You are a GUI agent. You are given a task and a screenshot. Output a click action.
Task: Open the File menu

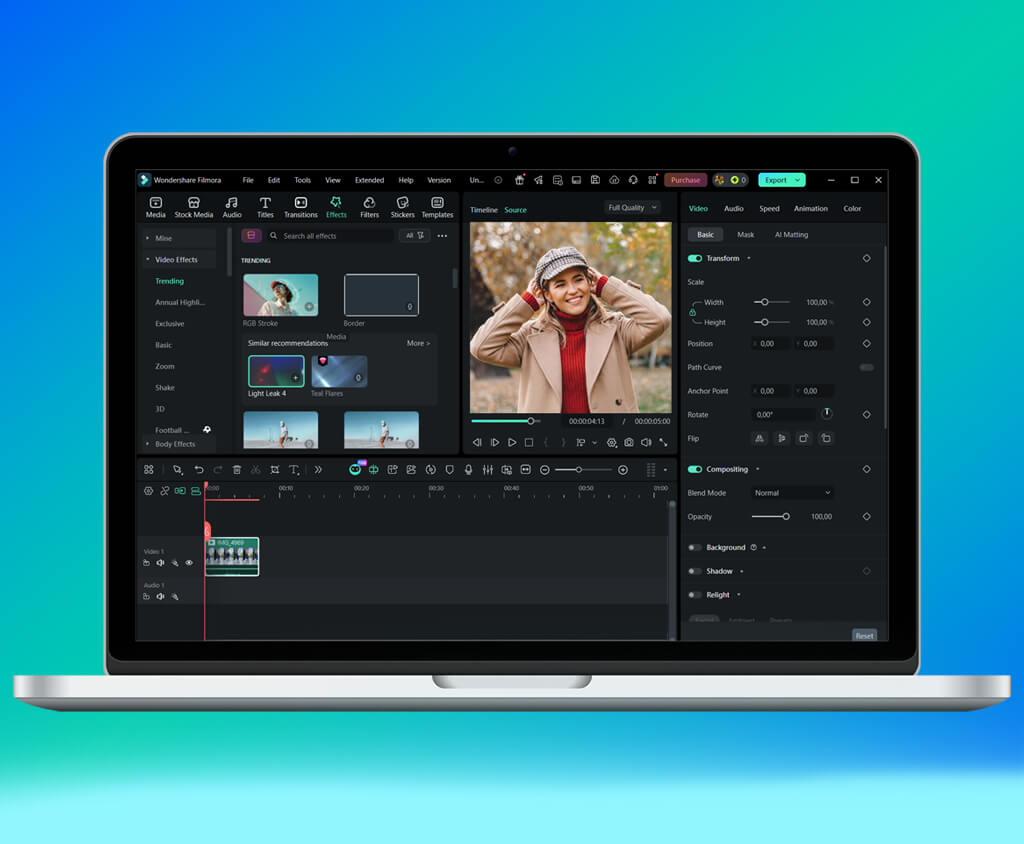pyautogui.click(x=248, y=180)
